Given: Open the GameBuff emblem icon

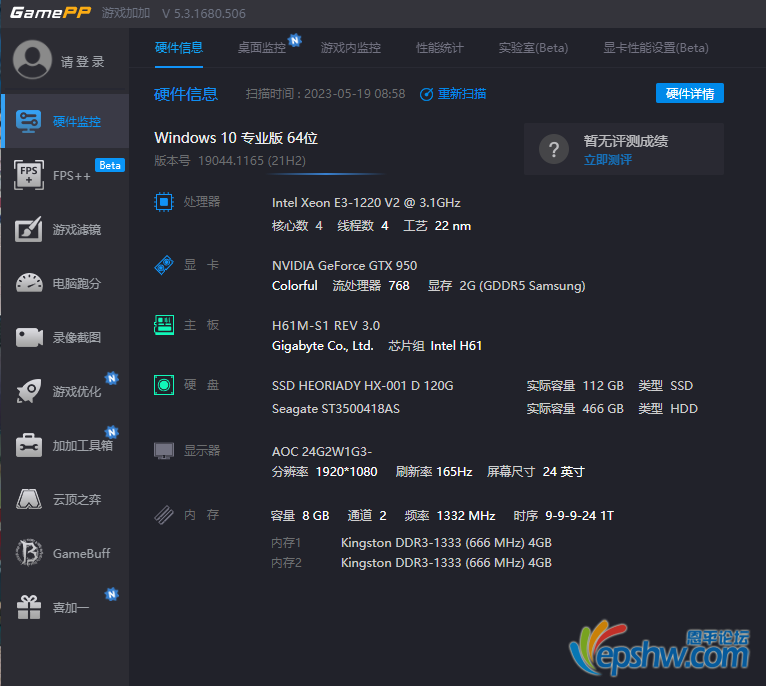Looking at the screenshot, I should [29, 553].
